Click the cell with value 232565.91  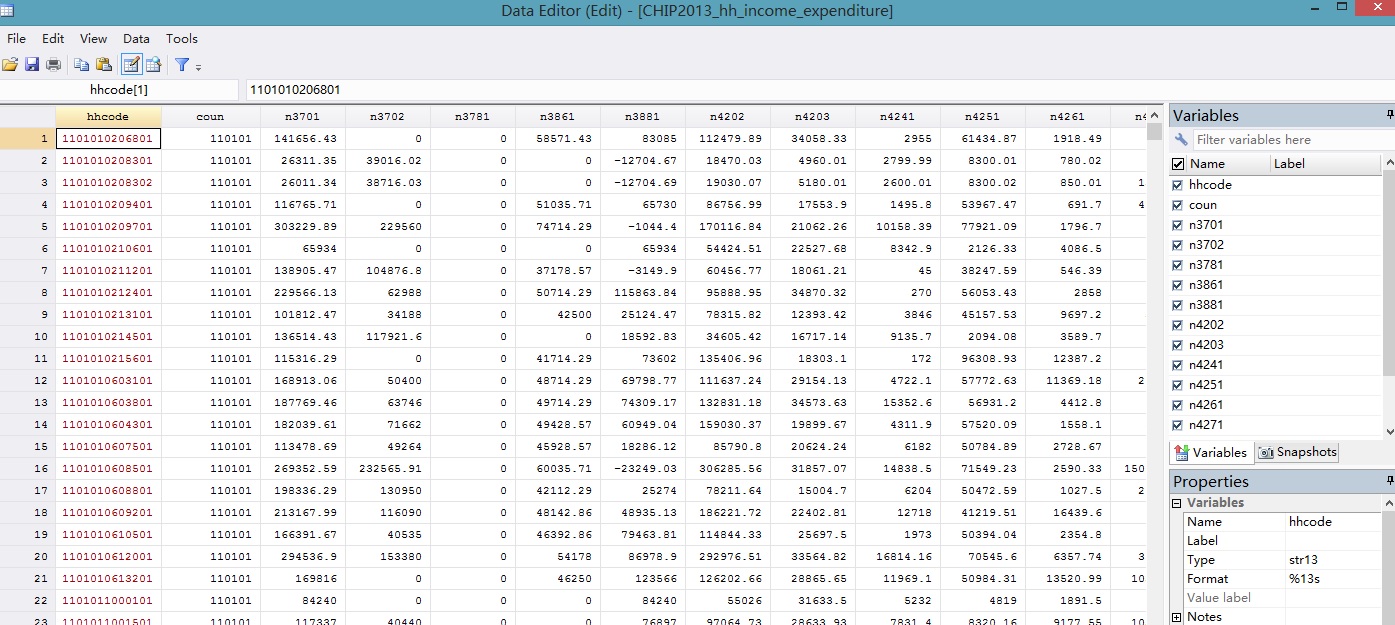[x=387, y=468]
